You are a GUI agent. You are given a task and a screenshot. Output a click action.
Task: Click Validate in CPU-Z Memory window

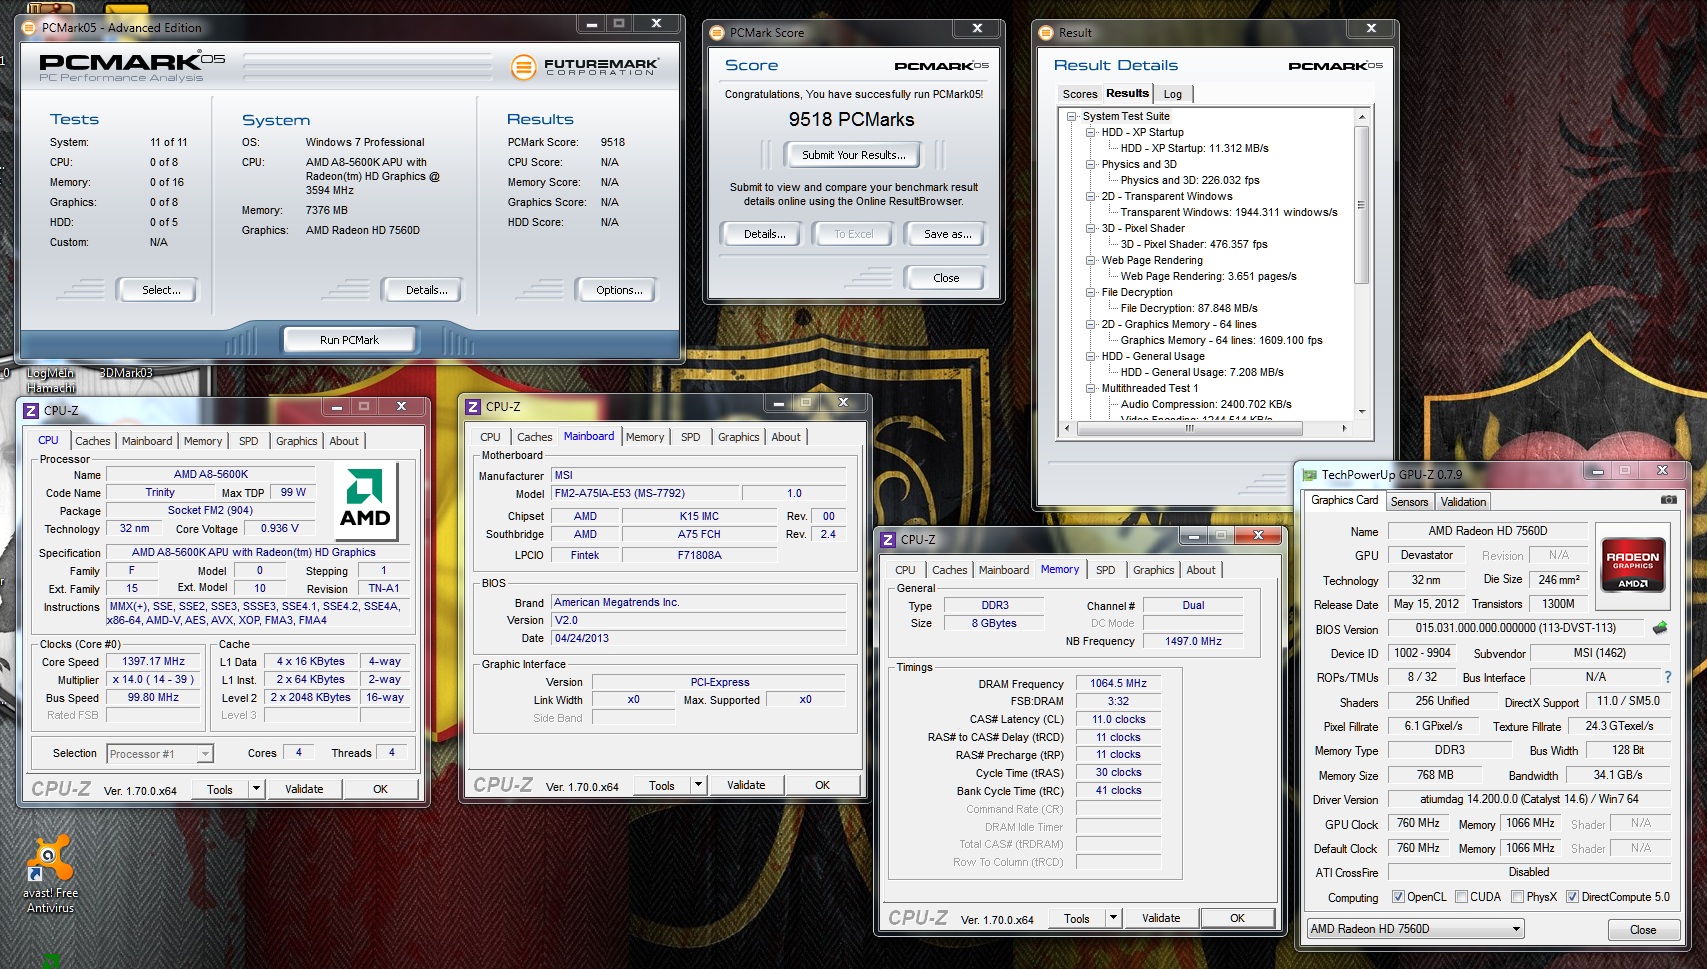(1161, 918)
